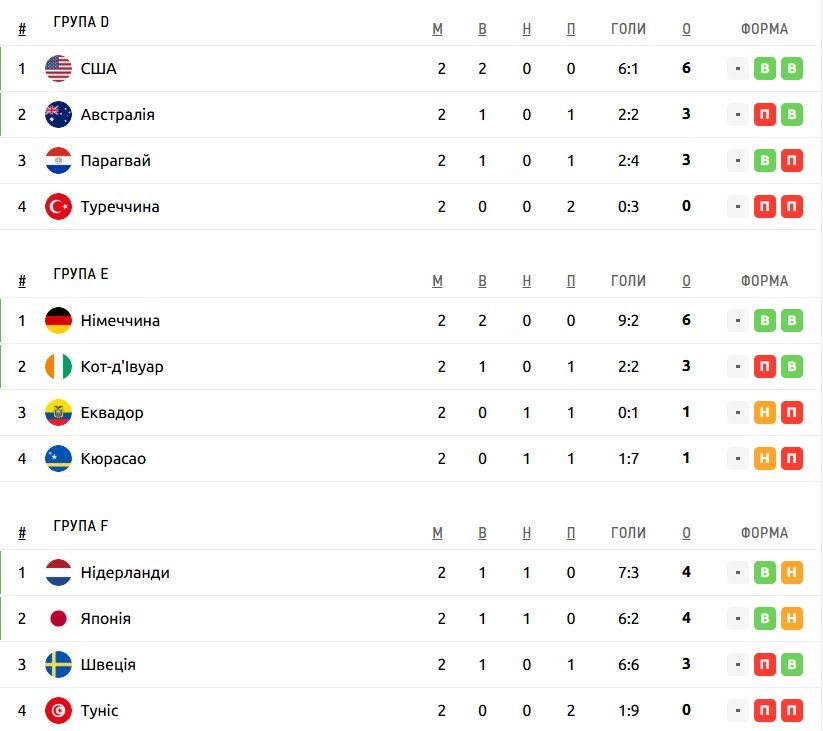Click the Australia flag icon
Viewport: 823px width, 731px height.
58,114
